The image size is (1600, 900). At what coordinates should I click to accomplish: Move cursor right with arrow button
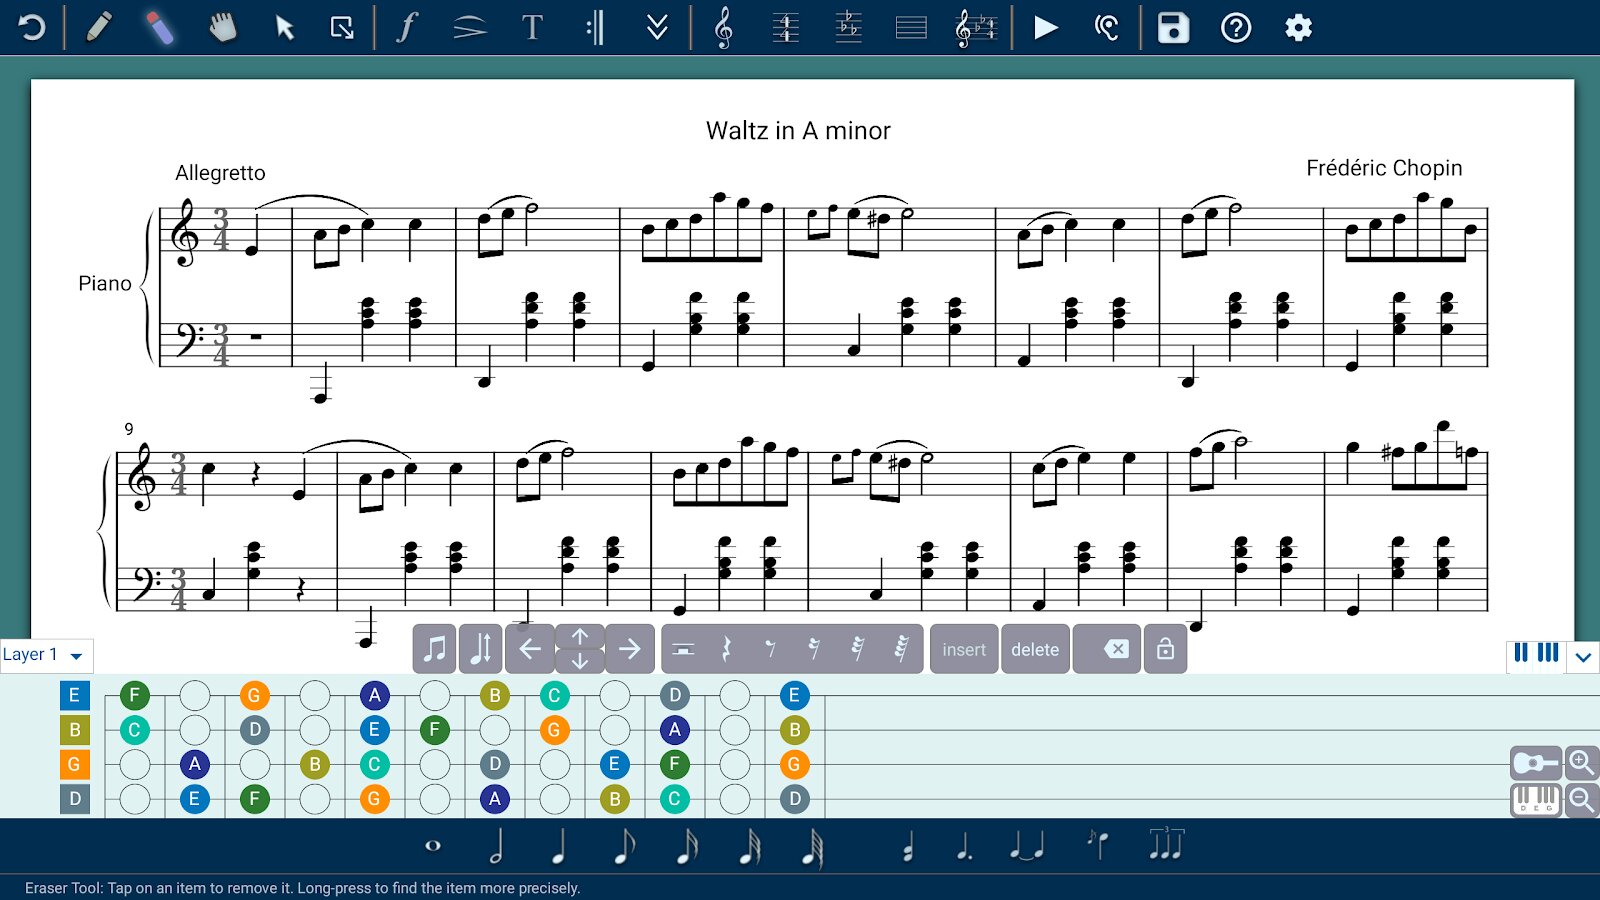[x=629, y=649]
